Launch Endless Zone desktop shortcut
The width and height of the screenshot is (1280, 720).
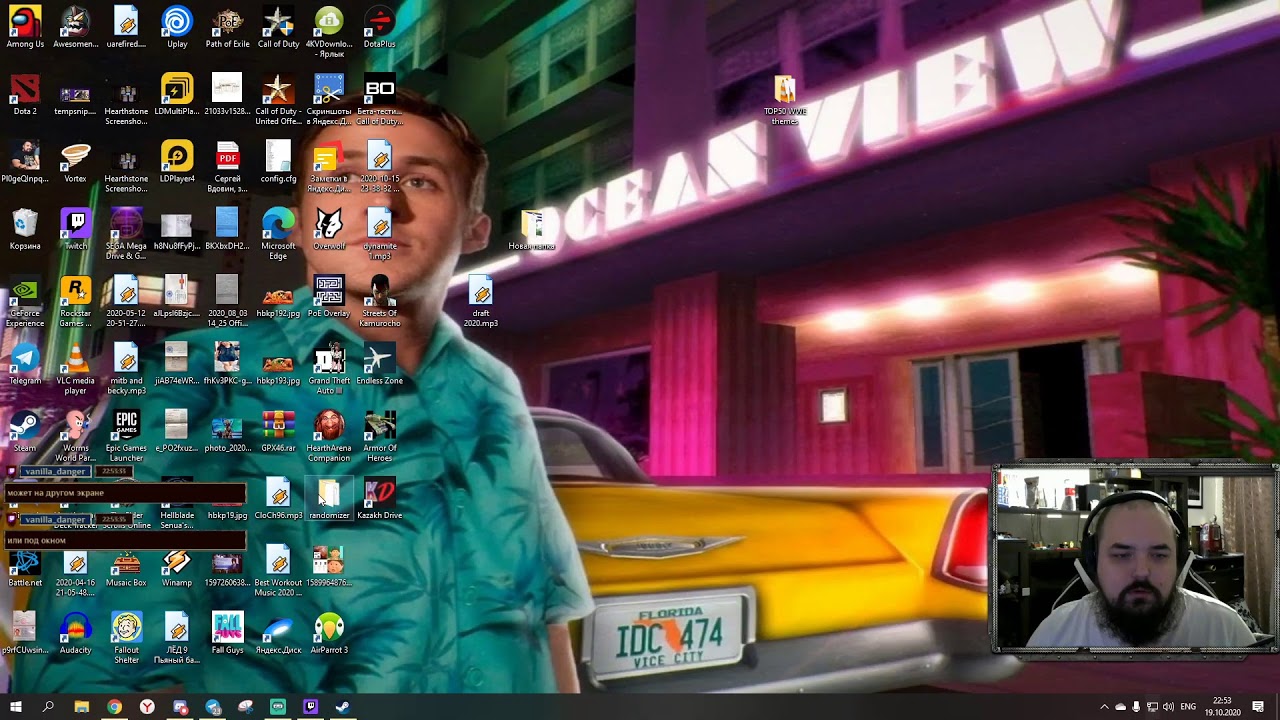pyautogui.click(x=379, y=364)
